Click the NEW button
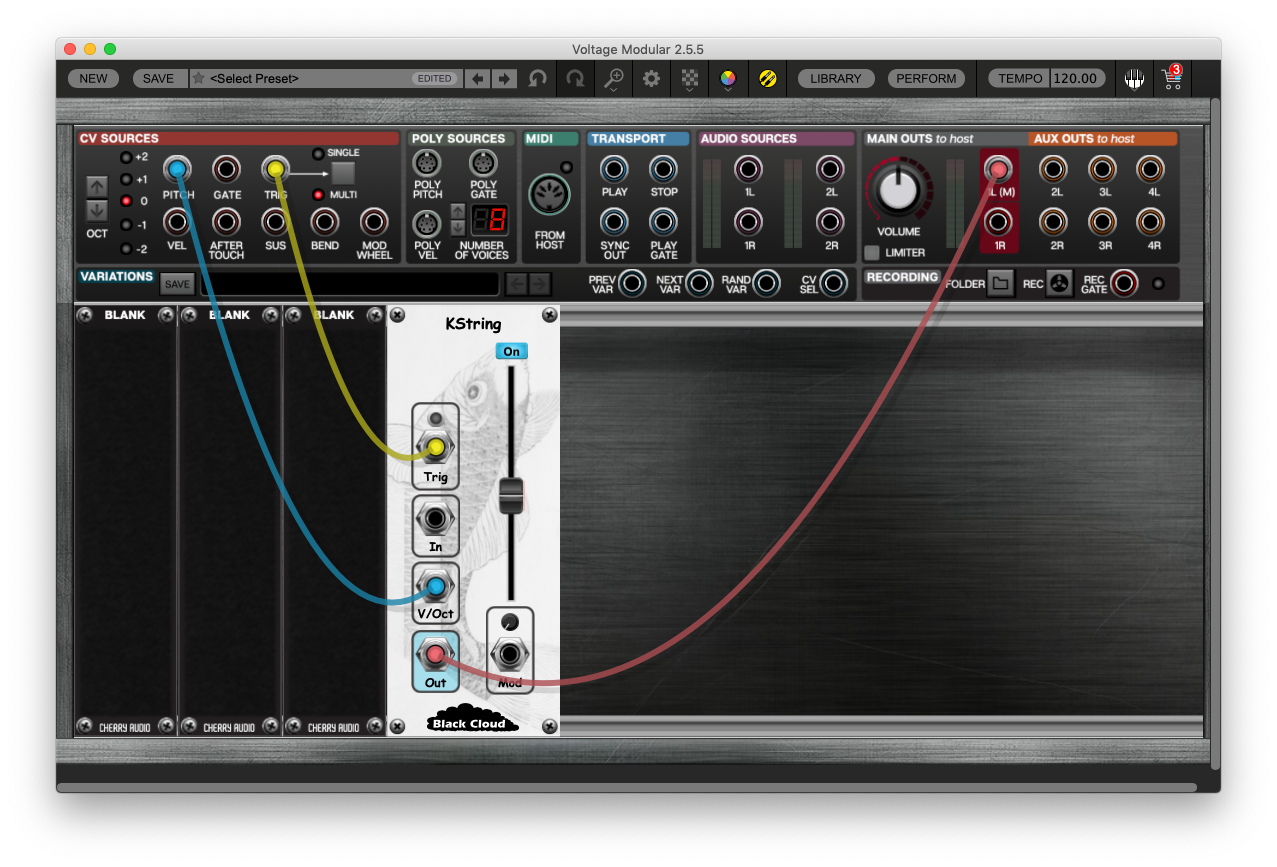Screen dimensions: 1277x867 [93, 78]
